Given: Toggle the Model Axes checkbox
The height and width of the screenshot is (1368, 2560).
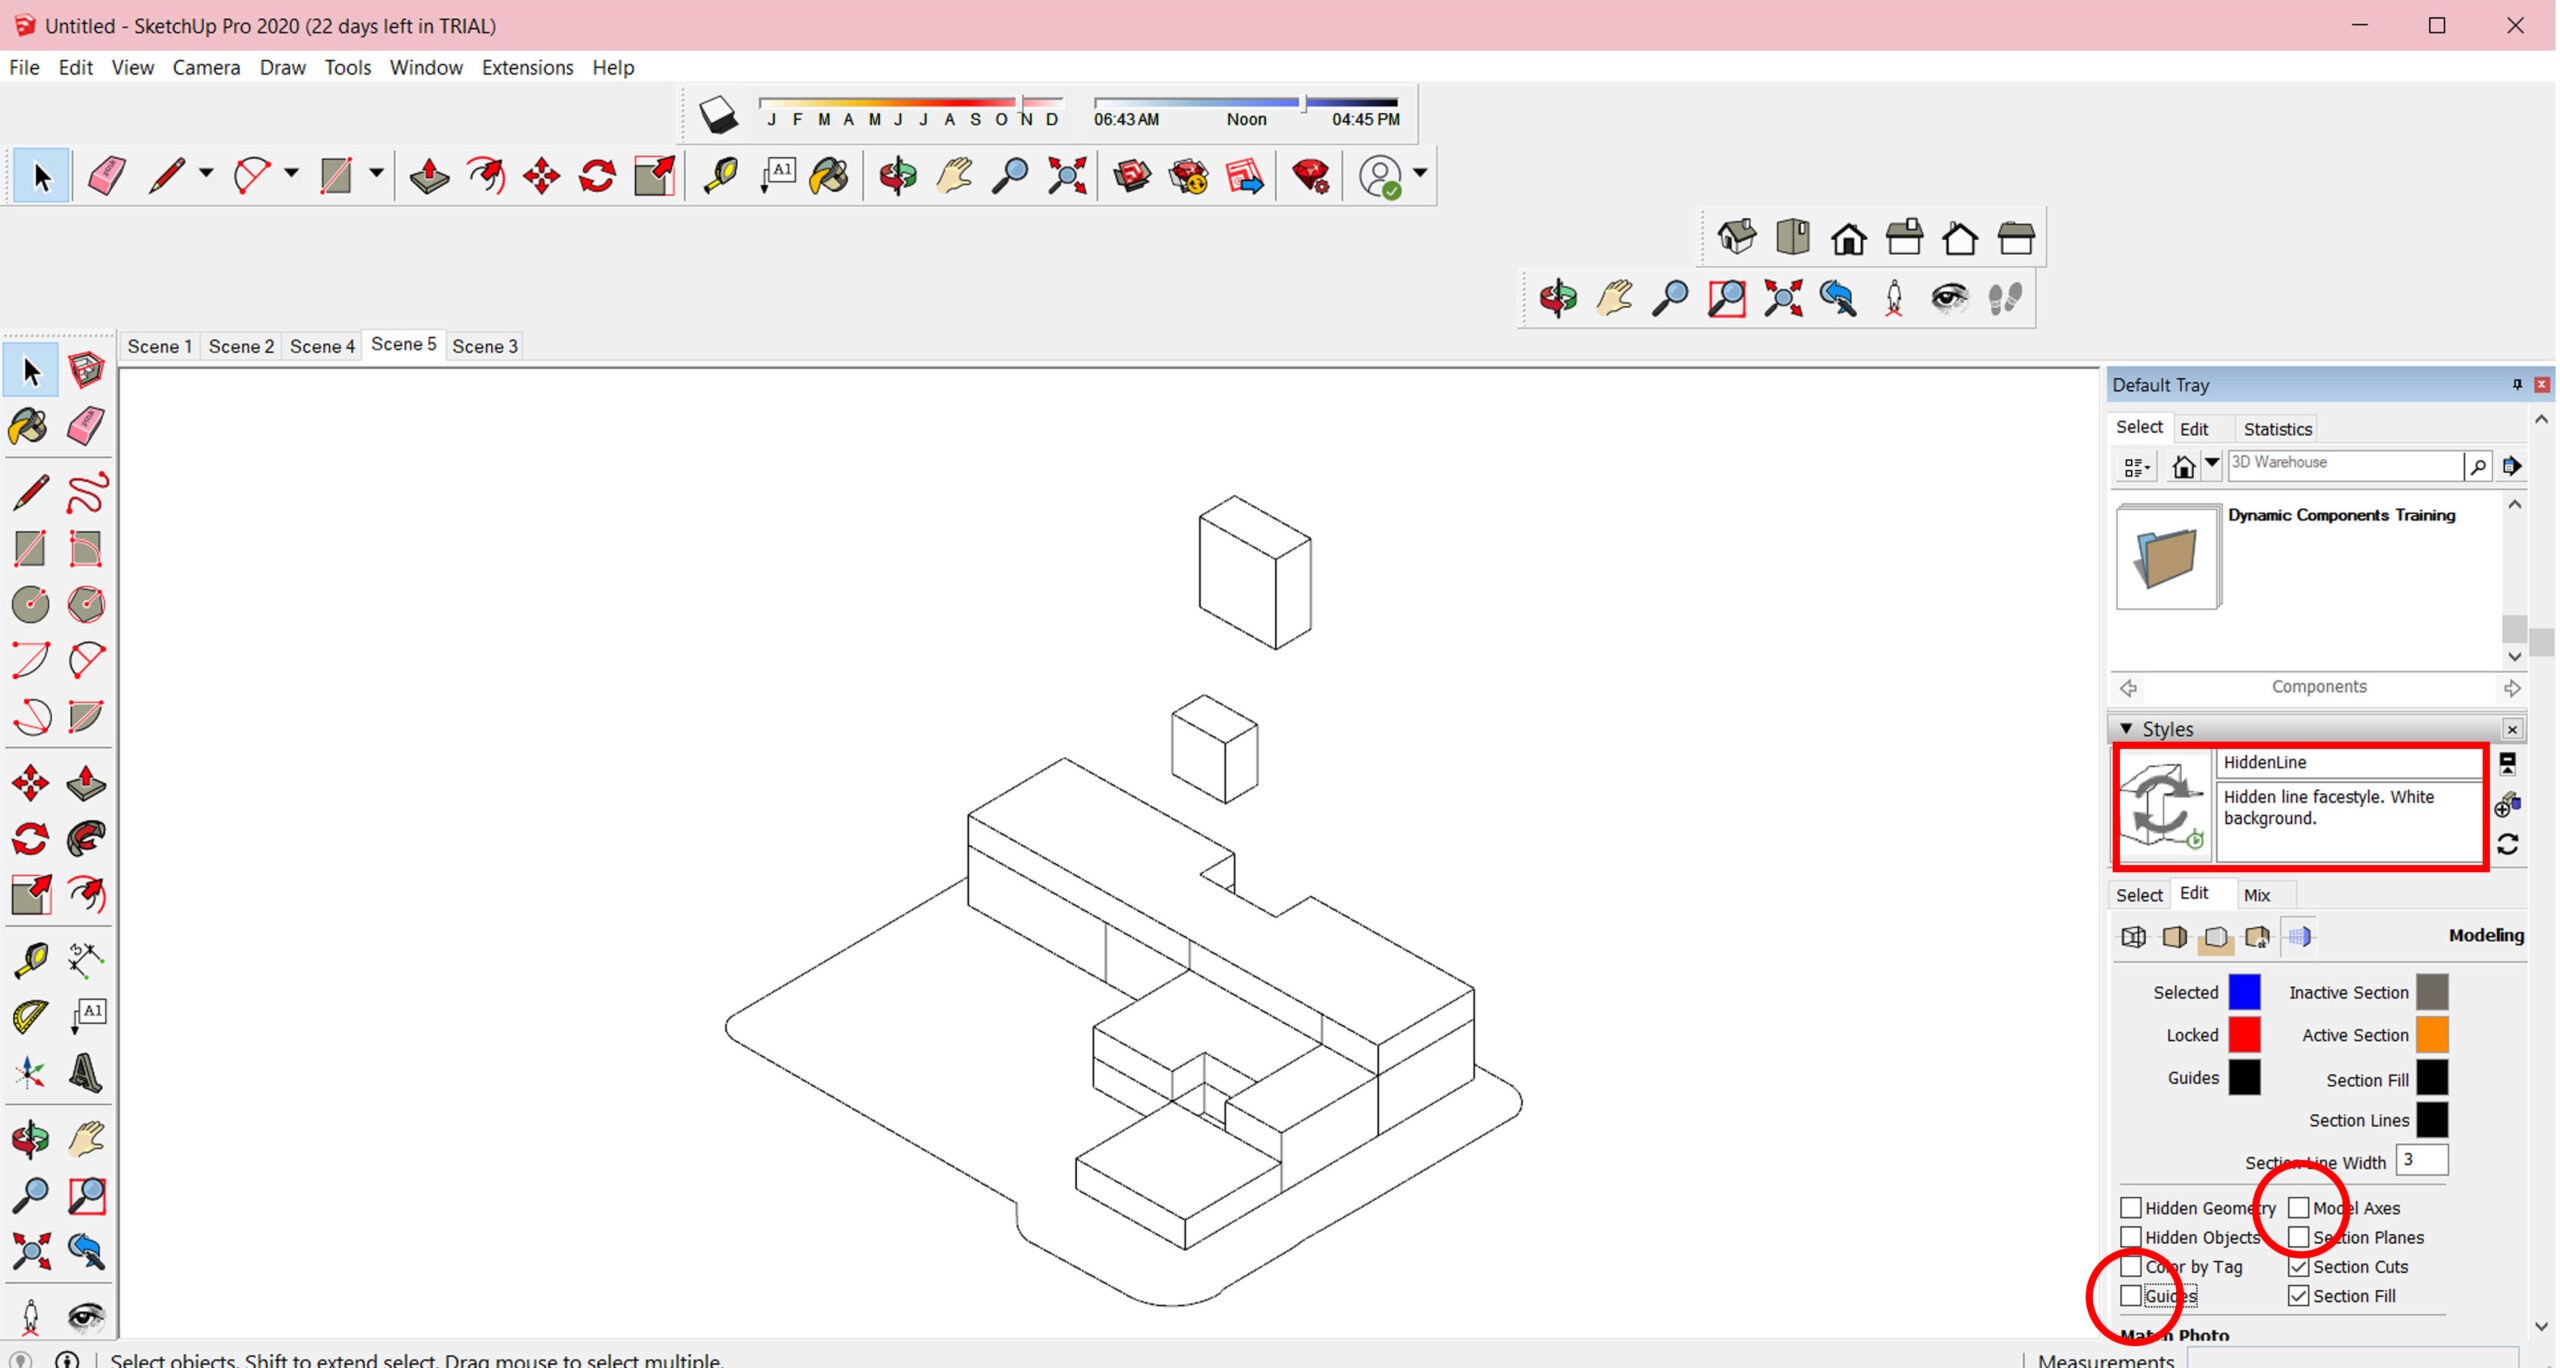Looking at the screenshot, I should click(2298, 1207).
